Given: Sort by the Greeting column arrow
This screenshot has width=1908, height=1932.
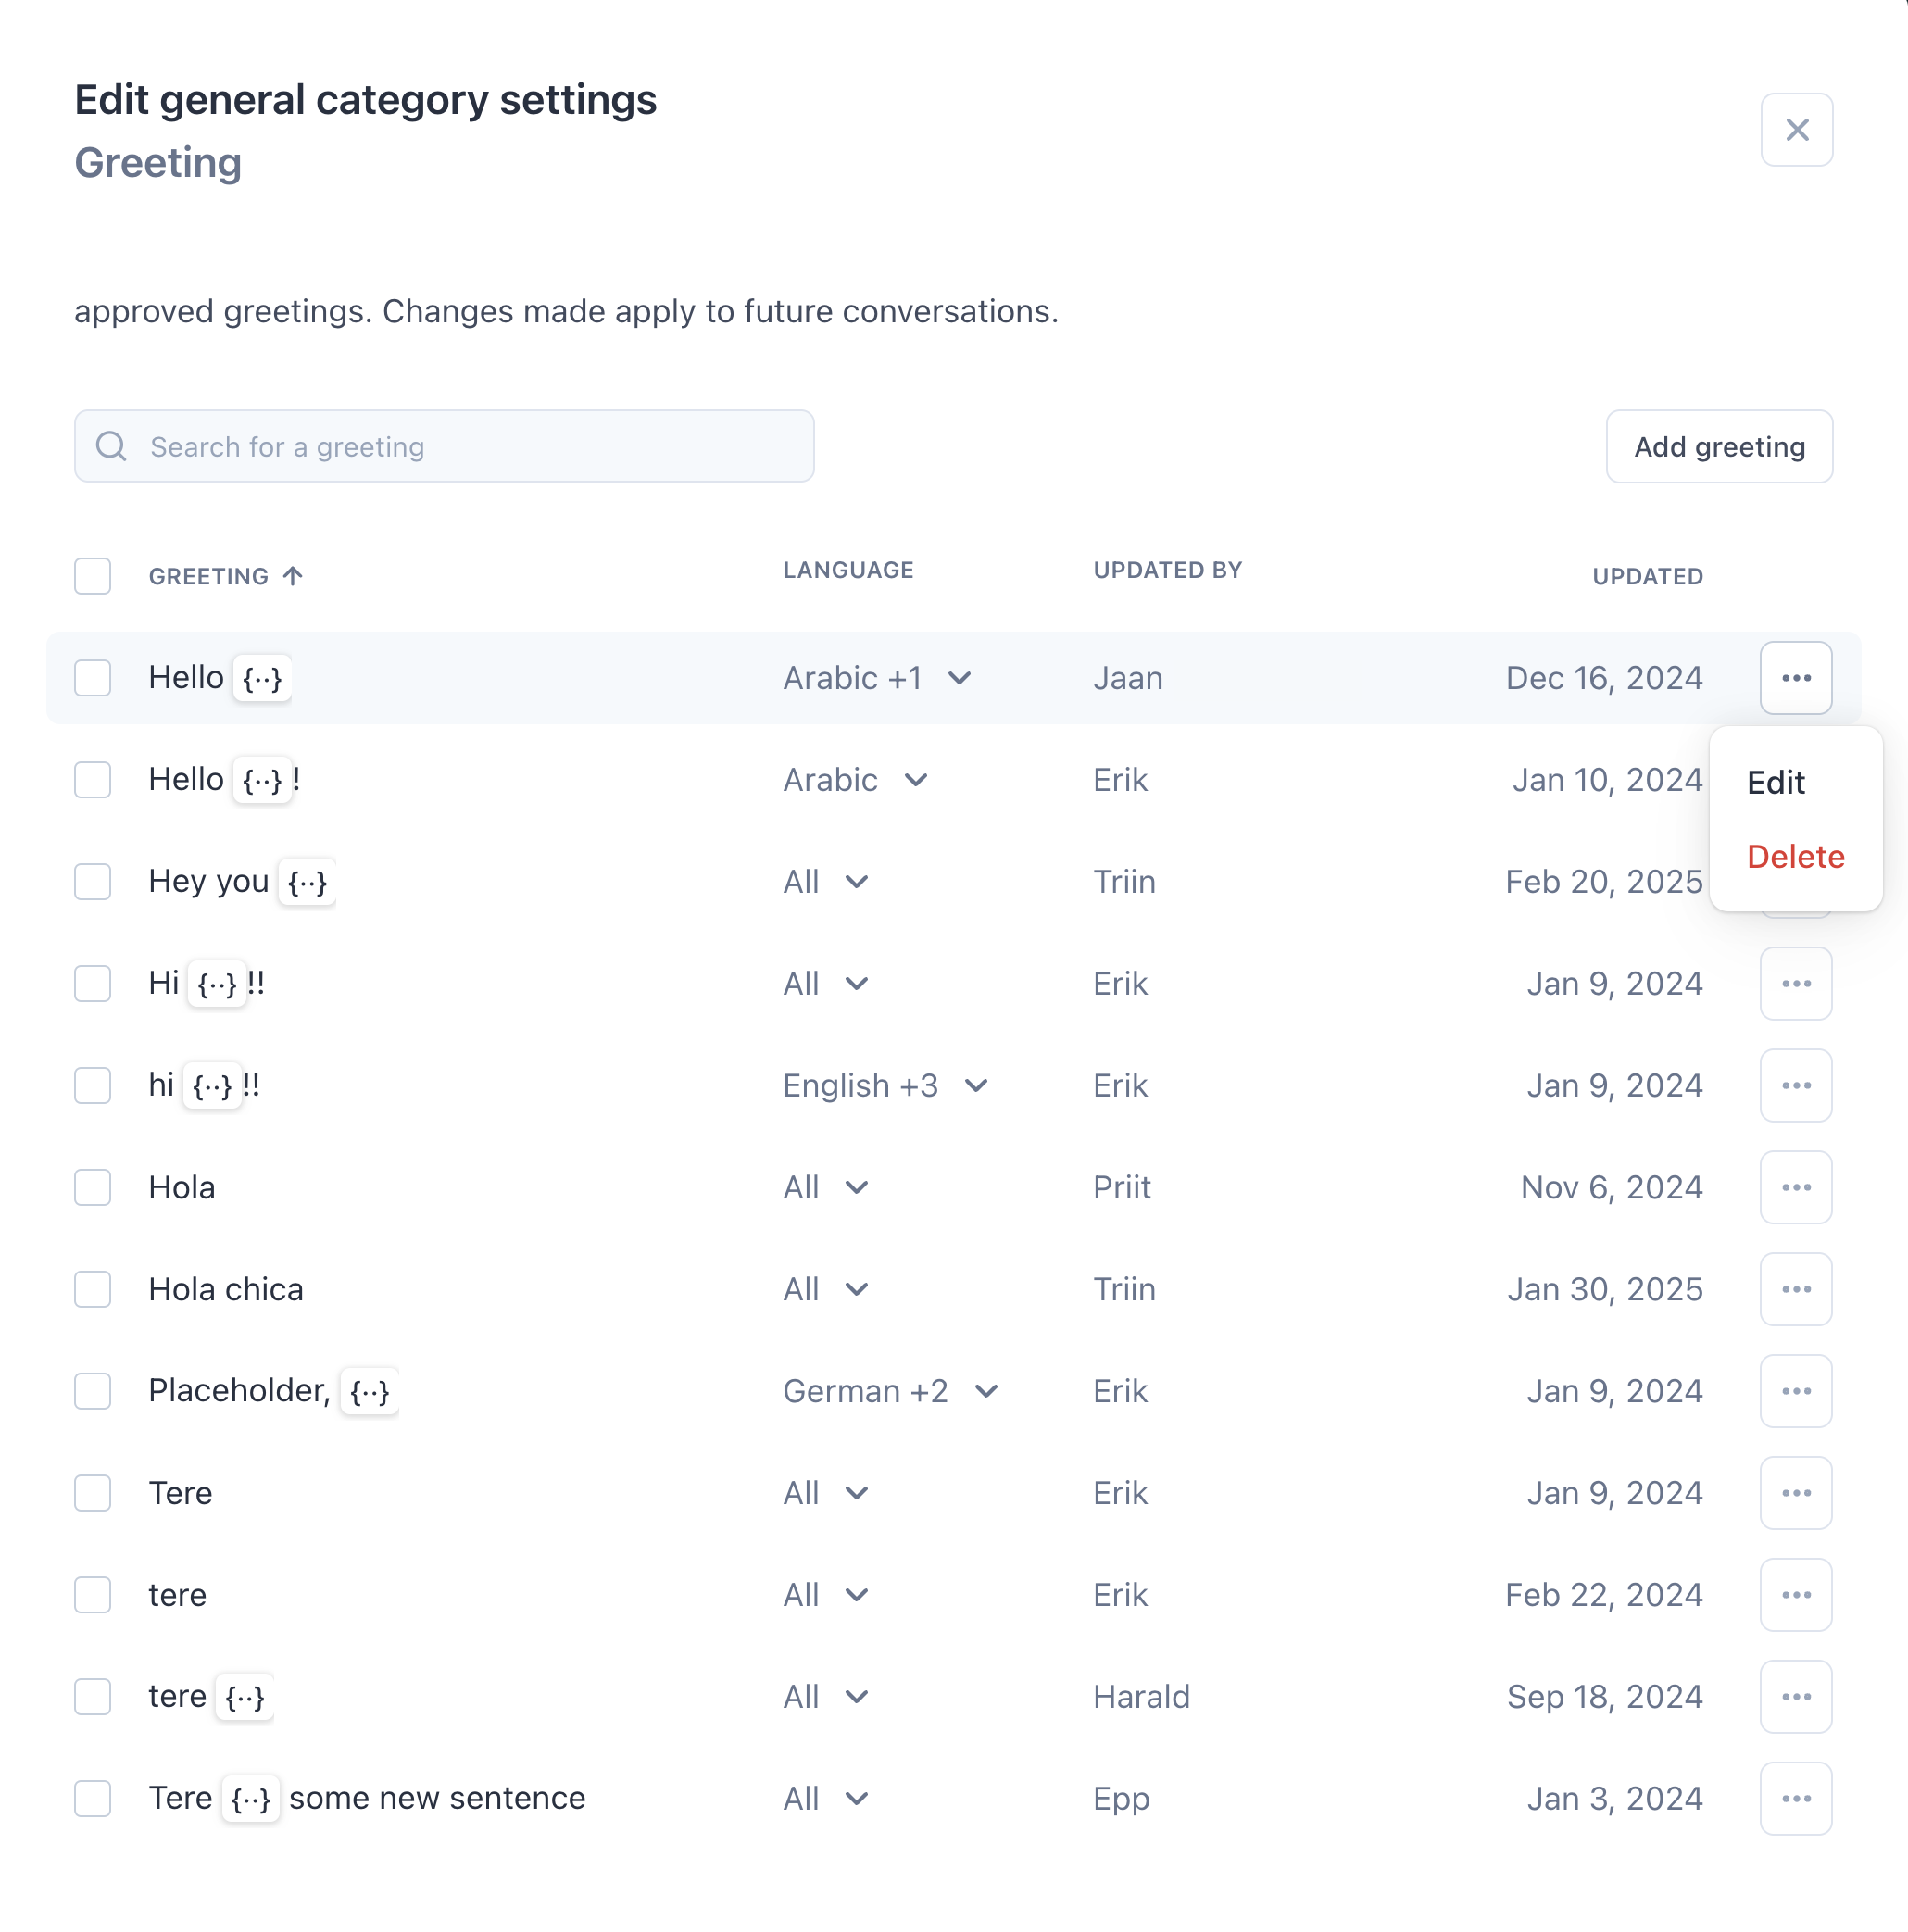Looking at the screenshot, I should click(293, 576).
